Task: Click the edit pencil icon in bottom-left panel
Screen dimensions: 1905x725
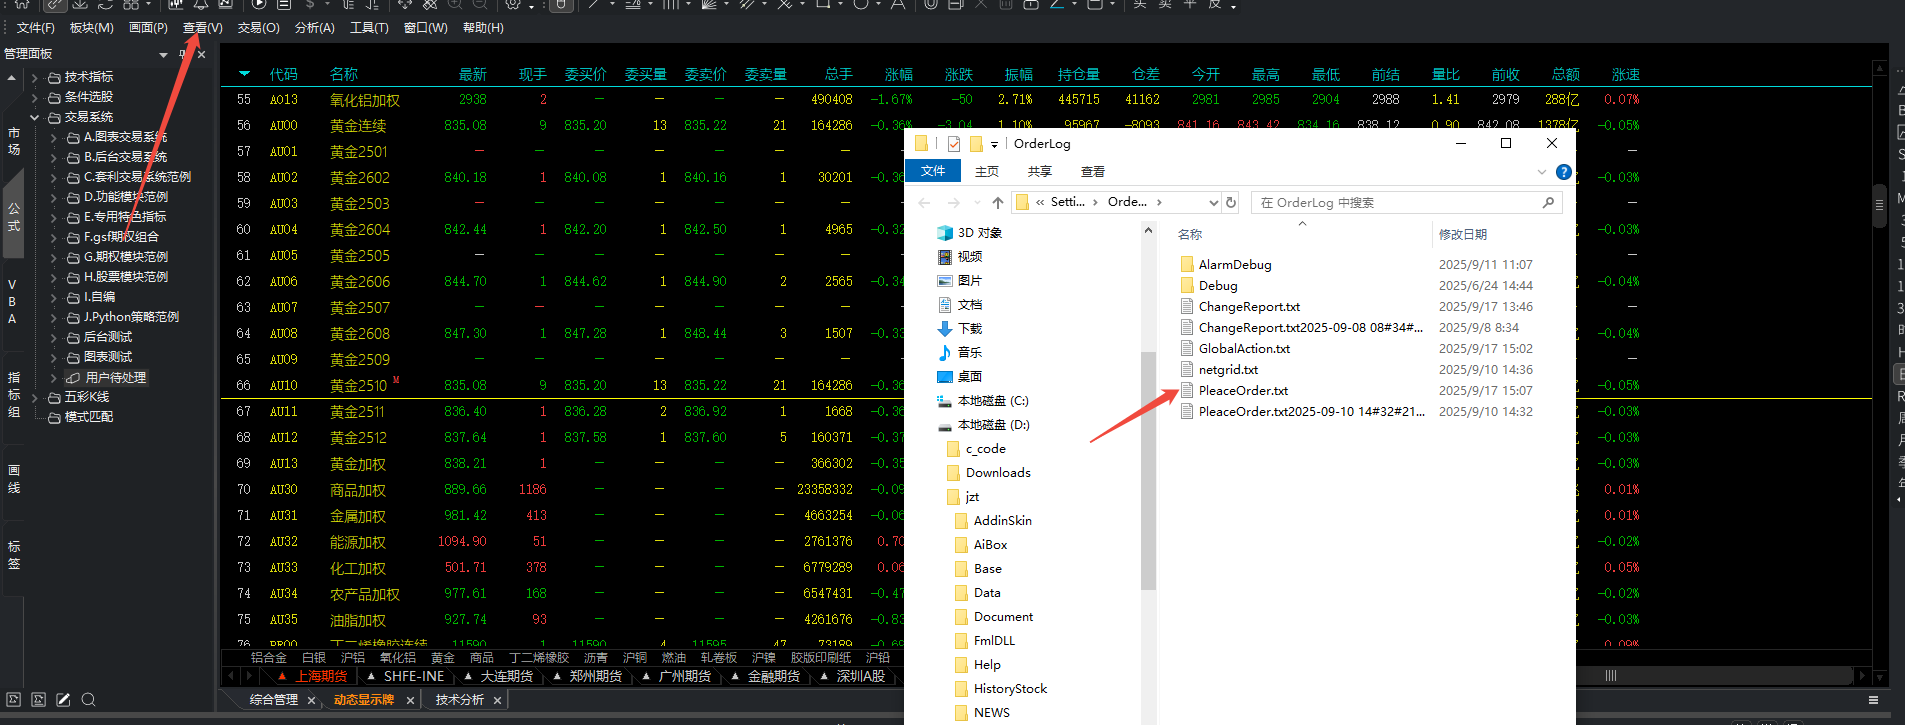Action: [63, 700]
